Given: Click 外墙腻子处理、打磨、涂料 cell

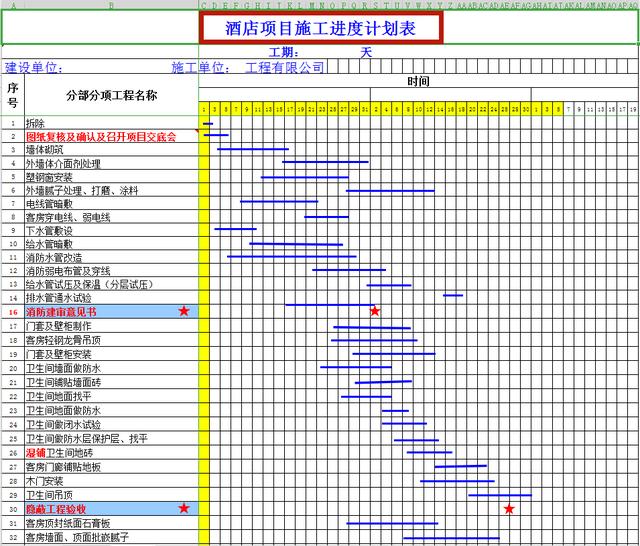Looking at the screenshot, I should click(111, 191).
